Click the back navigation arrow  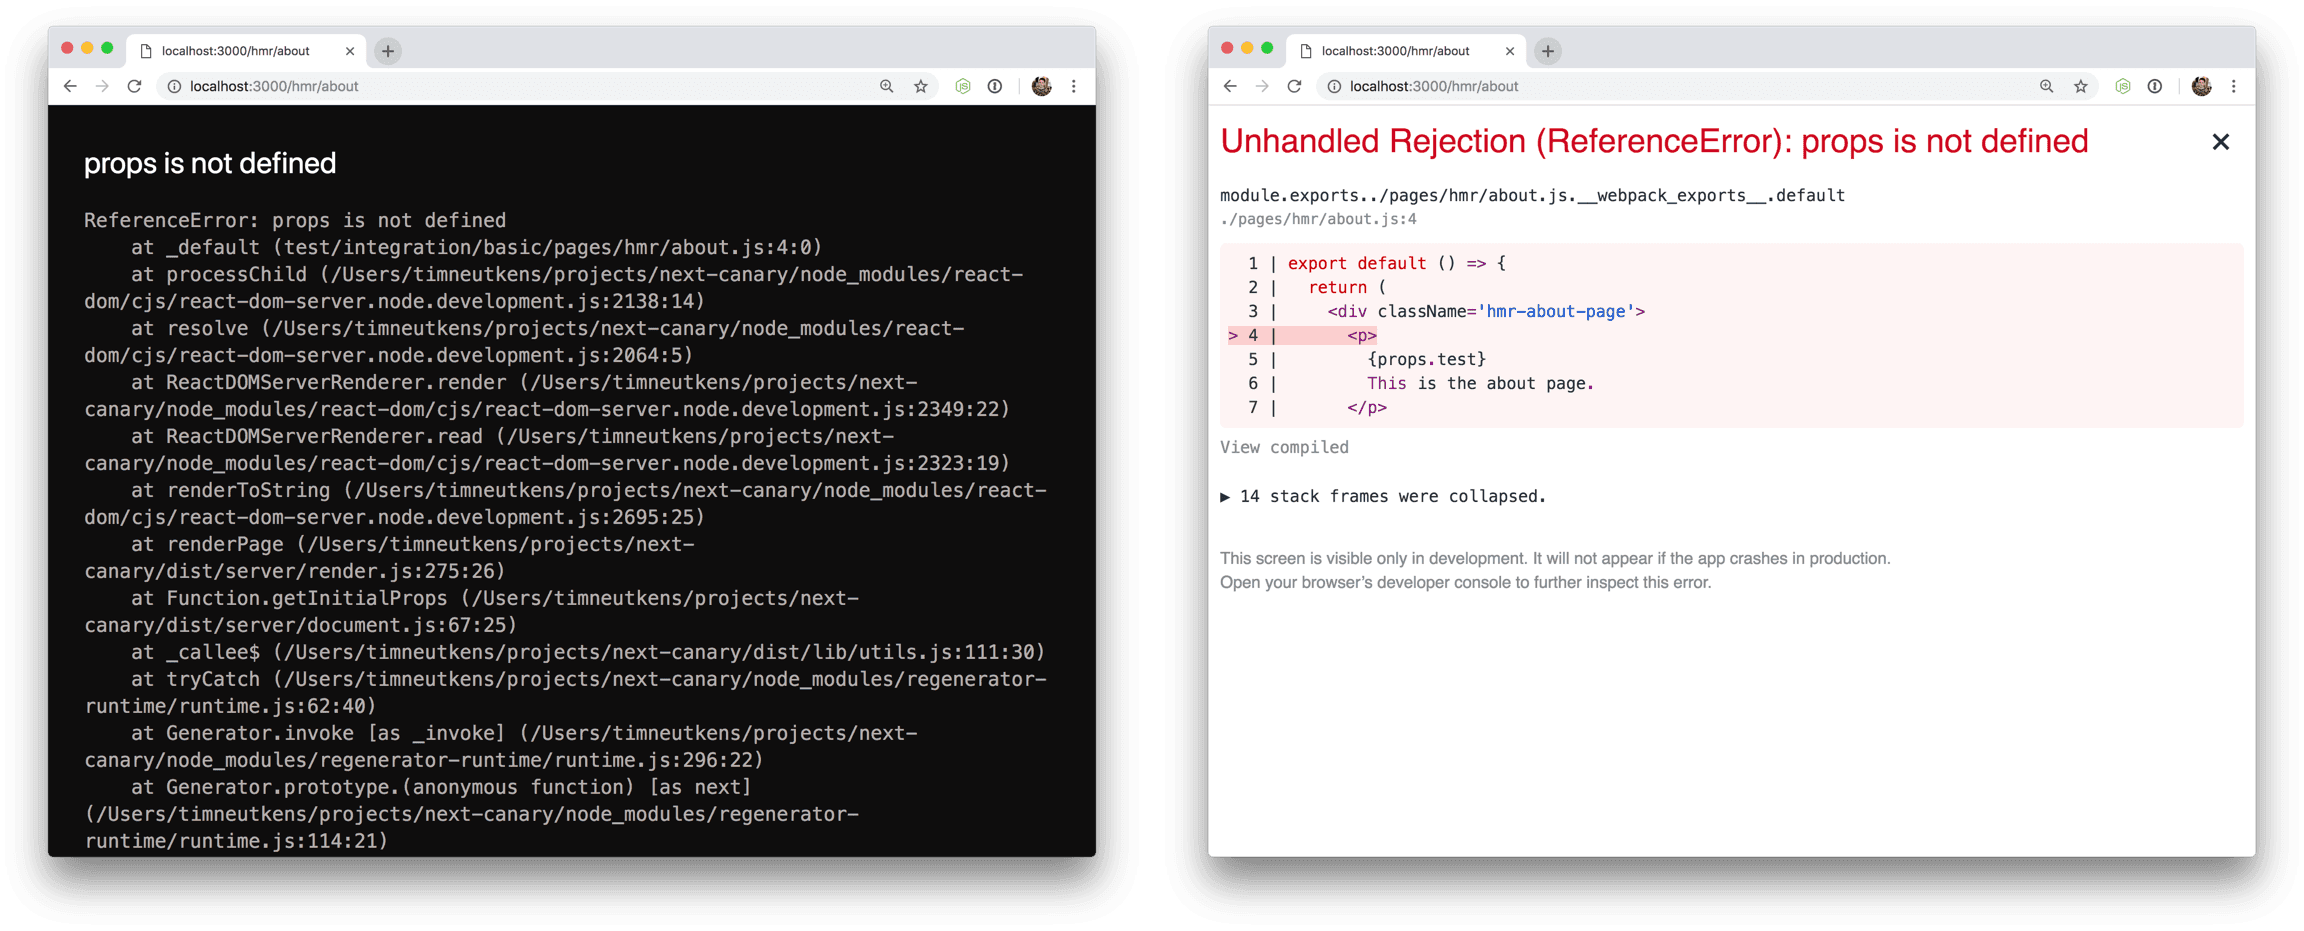(1229, 86)
